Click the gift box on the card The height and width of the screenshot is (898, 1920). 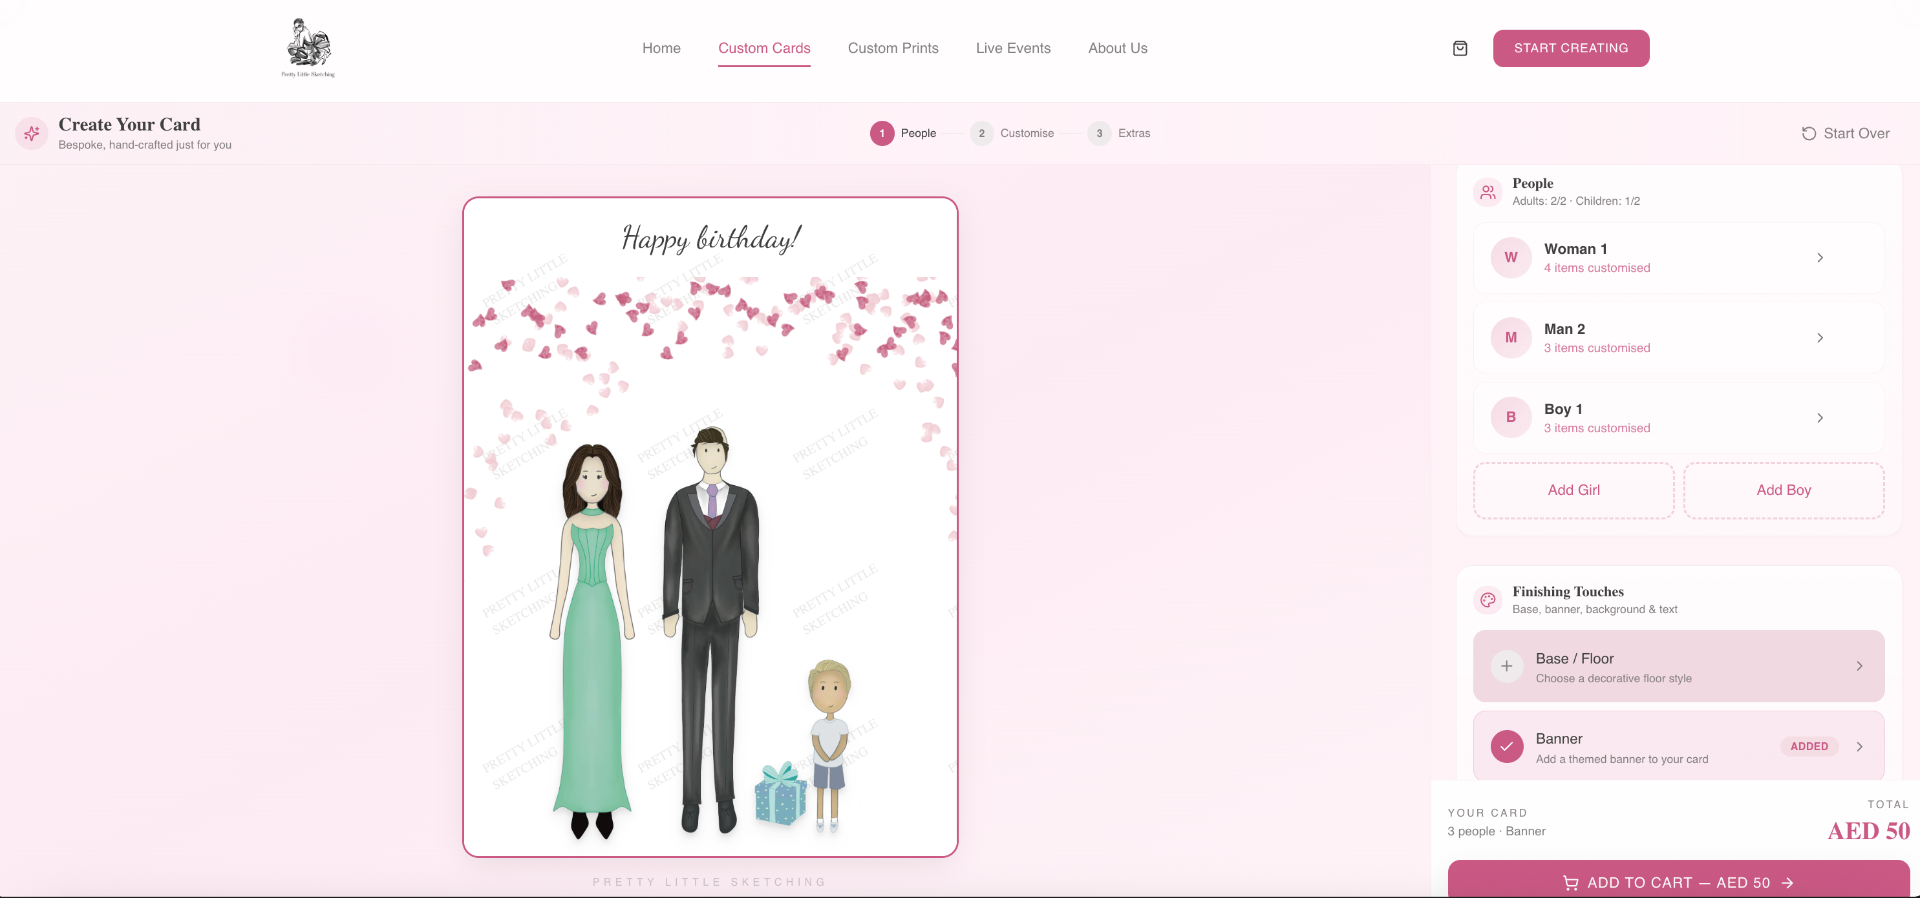[x=781, y=794]
